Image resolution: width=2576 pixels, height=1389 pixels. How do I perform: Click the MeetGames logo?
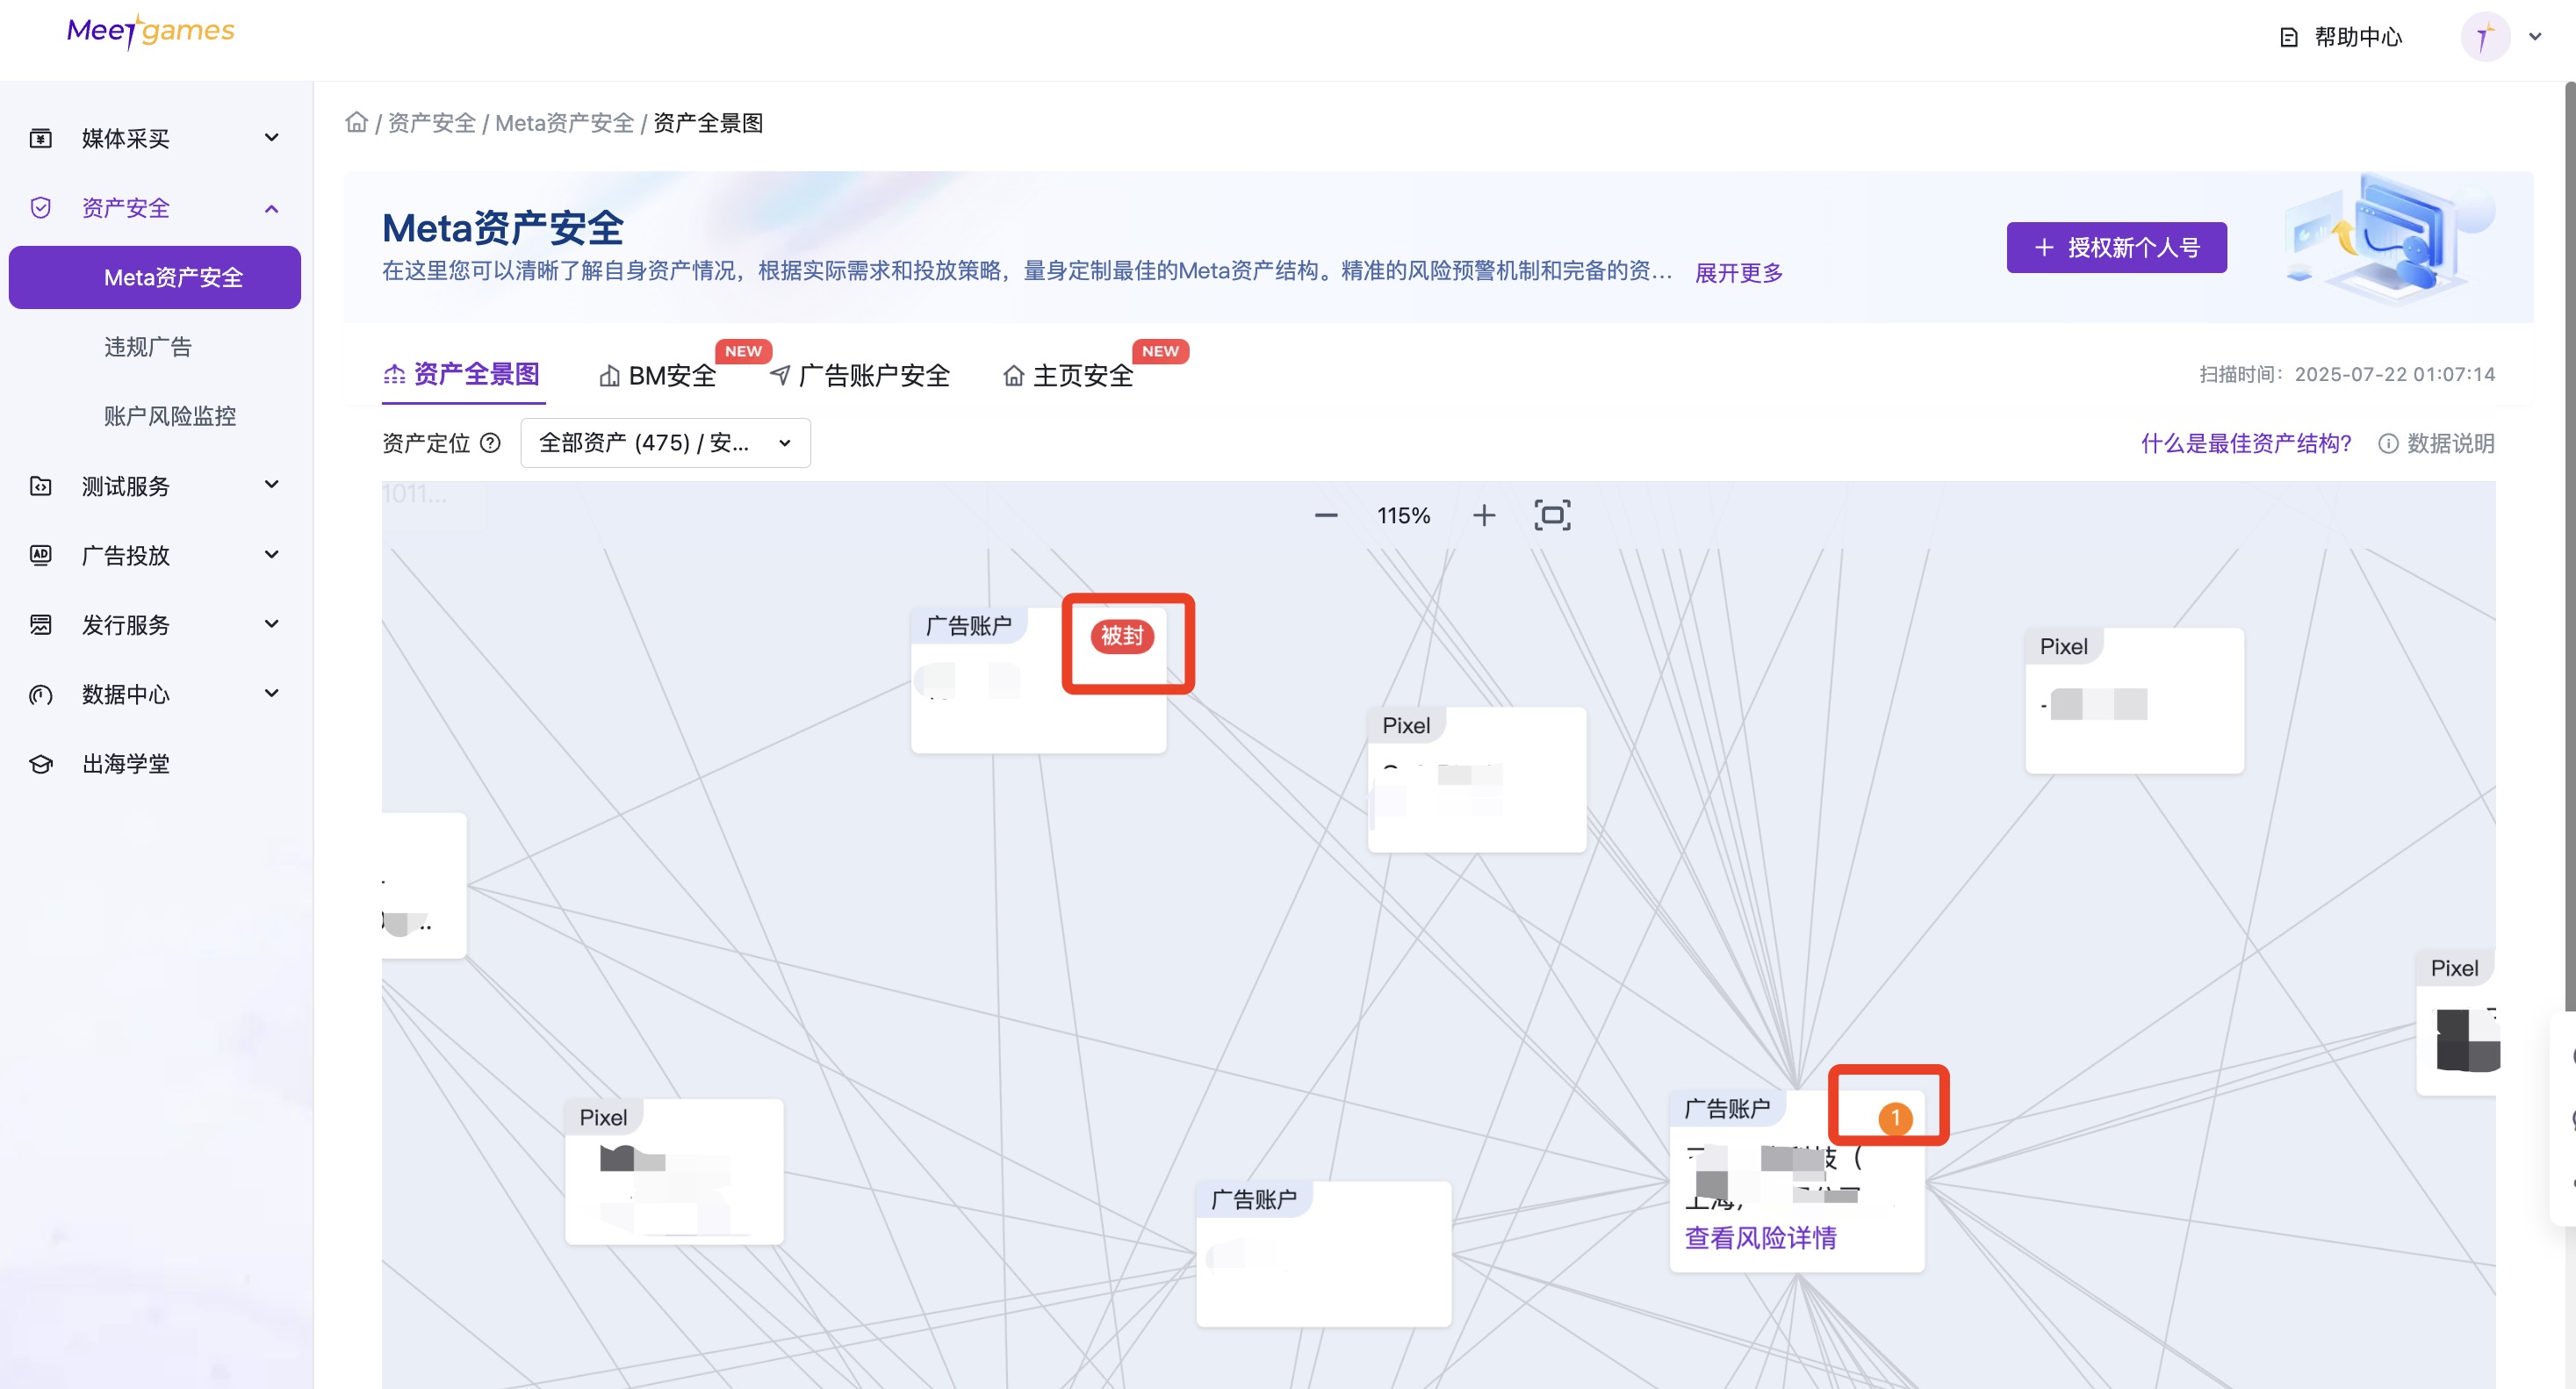150,31
